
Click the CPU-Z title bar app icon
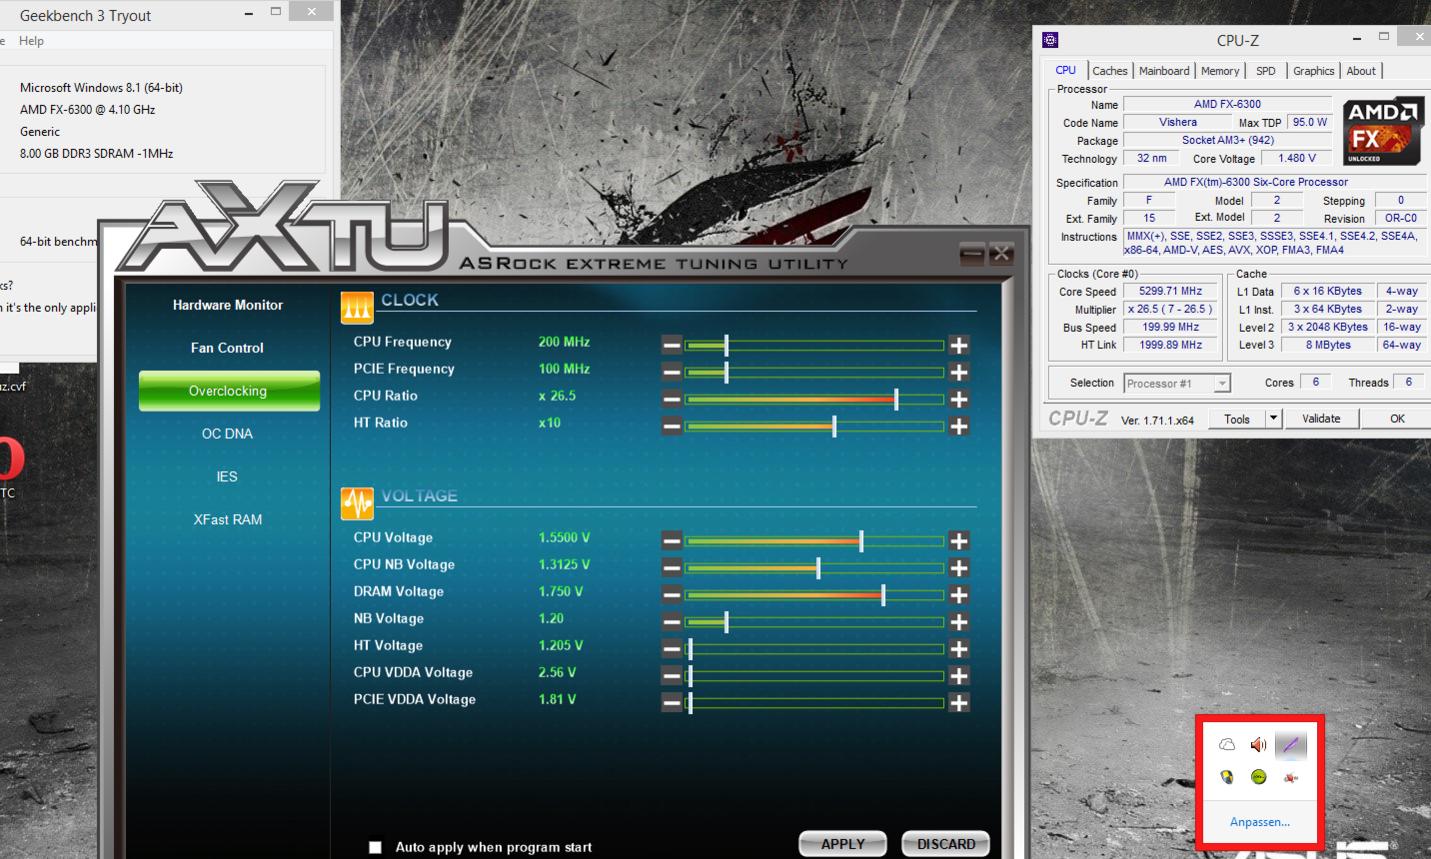[1050, 40]
